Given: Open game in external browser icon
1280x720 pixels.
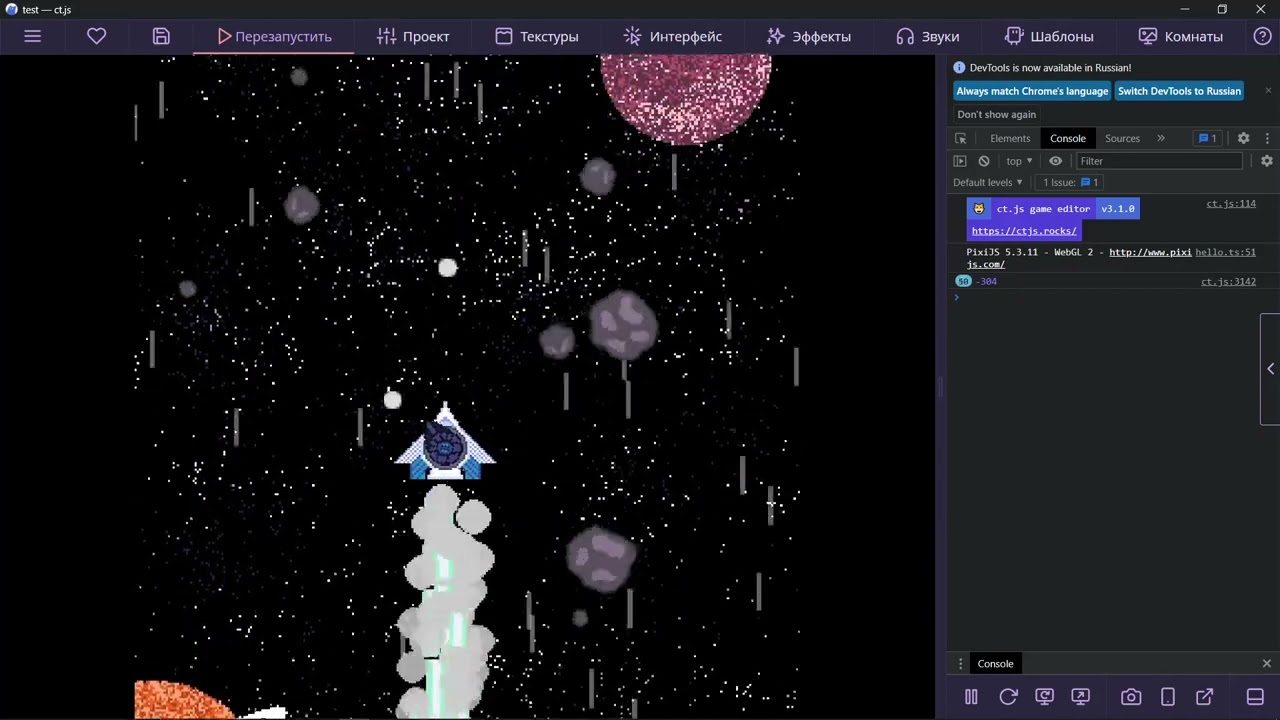Looking at the screenshot, I should [x=1204, y=697].
